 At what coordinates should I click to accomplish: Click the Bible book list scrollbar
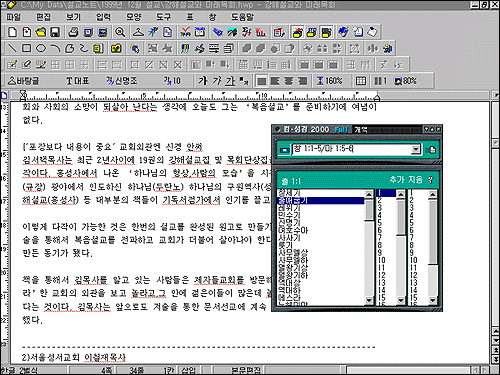point(369,247)
